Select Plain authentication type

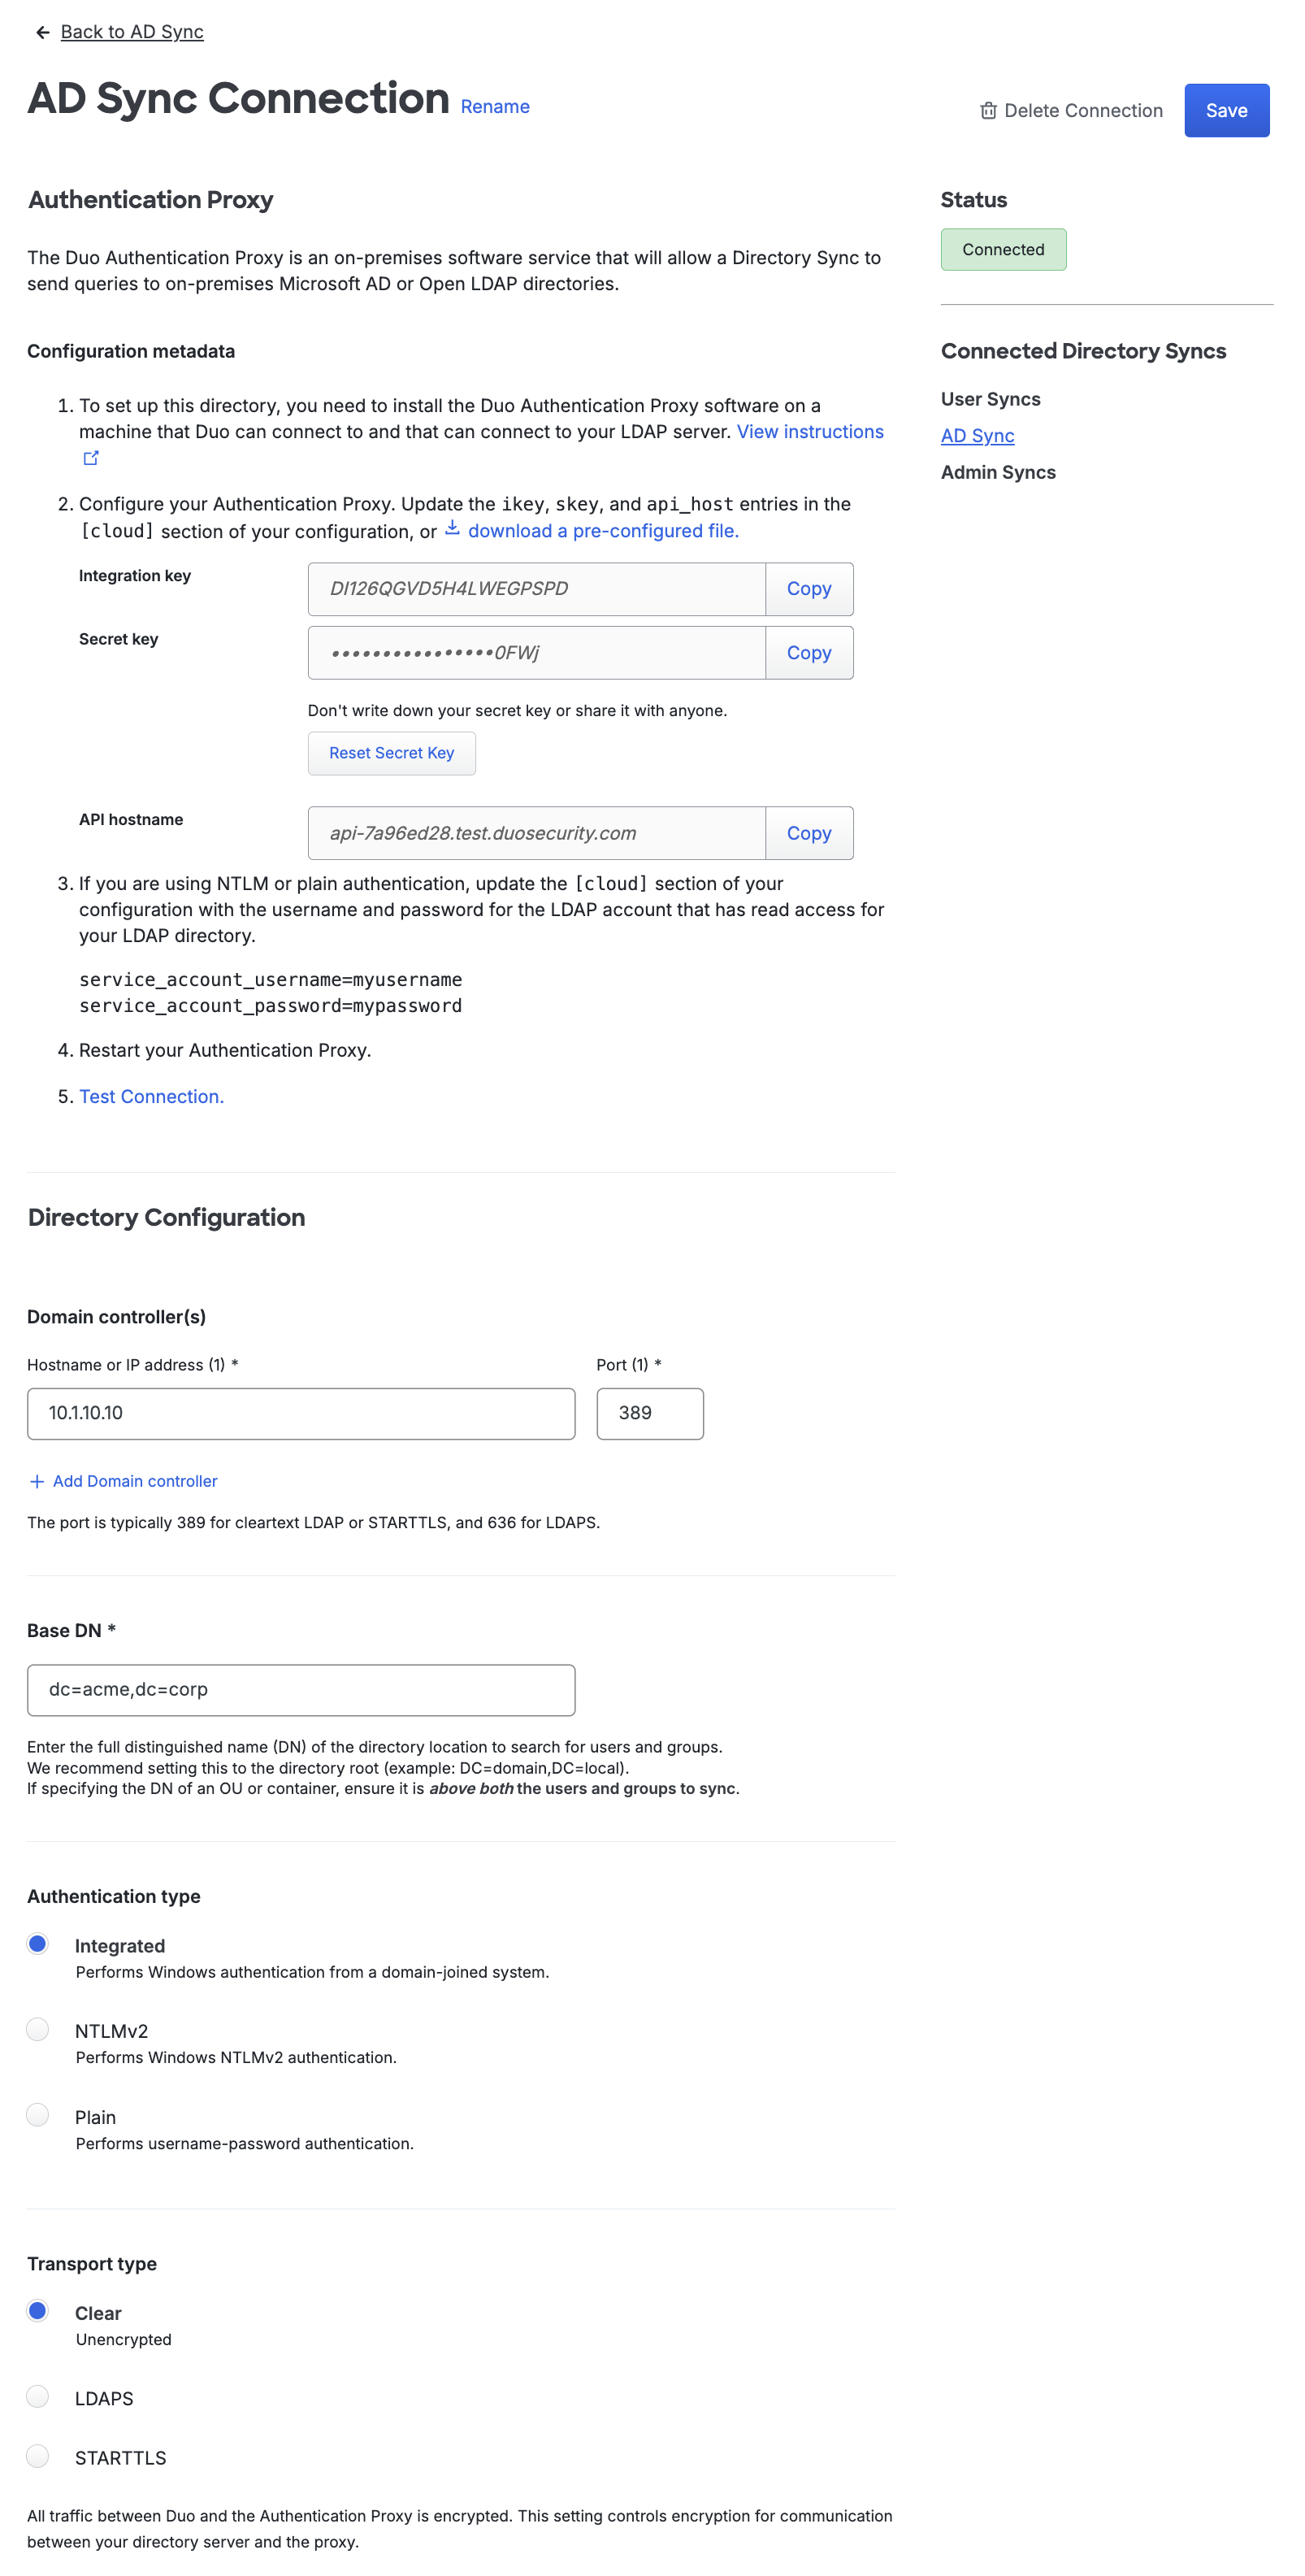(38, 2115)
